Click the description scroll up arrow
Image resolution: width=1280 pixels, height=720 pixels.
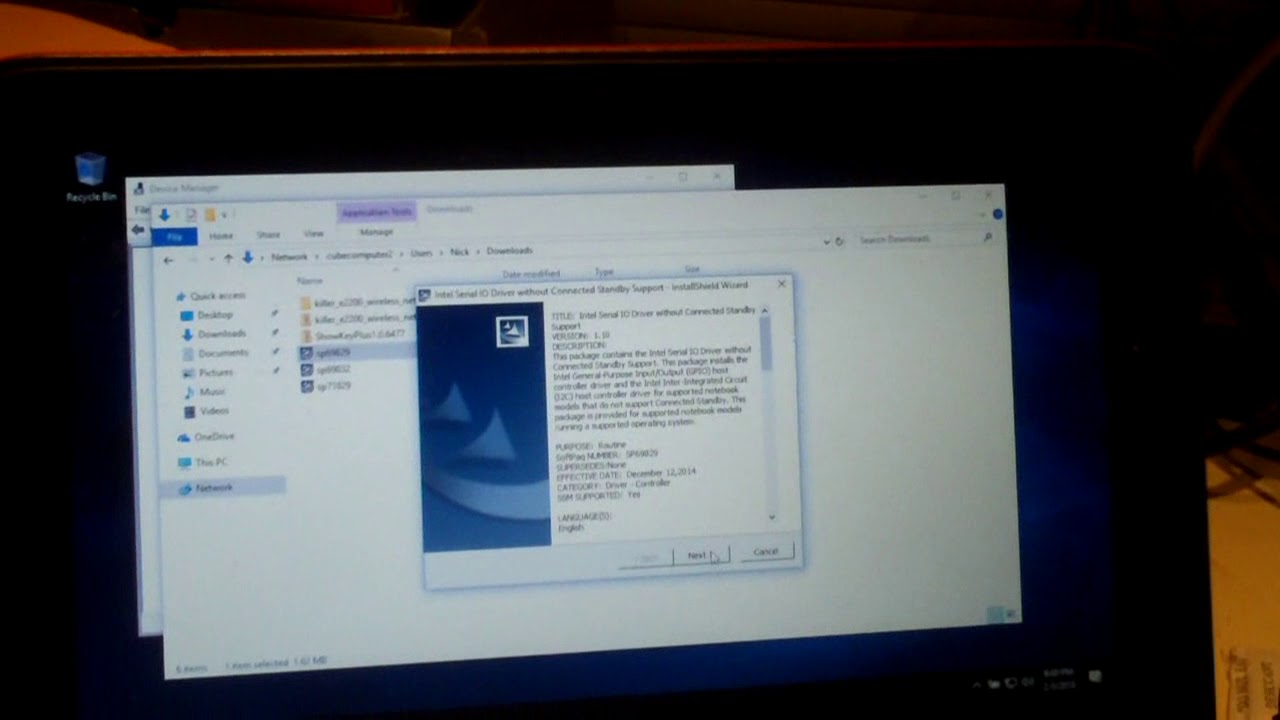(764, 310)
